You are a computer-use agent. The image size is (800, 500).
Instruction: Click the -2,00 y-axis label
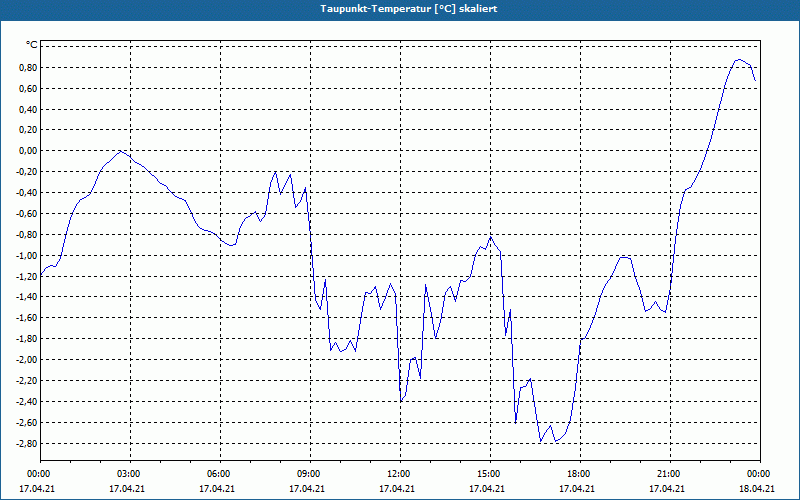[27, 360]
